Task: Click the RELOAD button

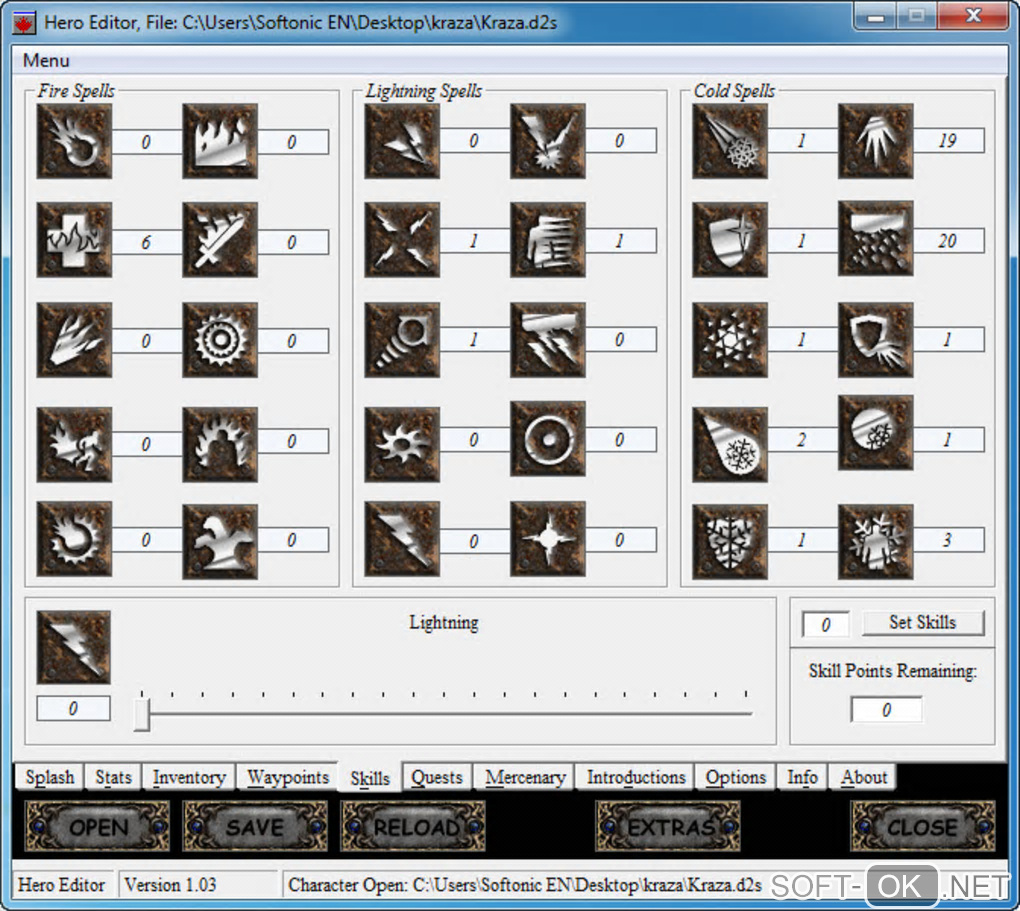Action: click(x=413, y=826)
